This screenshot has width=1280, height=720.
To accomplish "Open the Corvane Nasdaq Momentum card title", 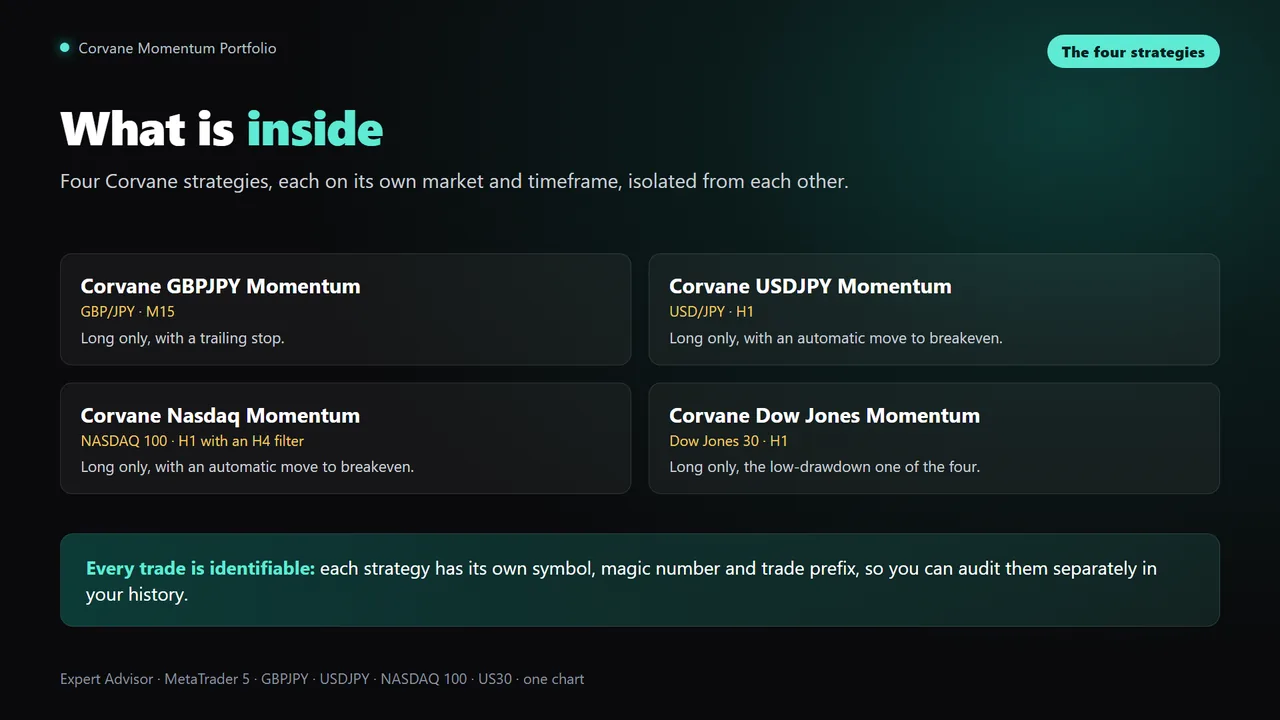I will (220, 415).
